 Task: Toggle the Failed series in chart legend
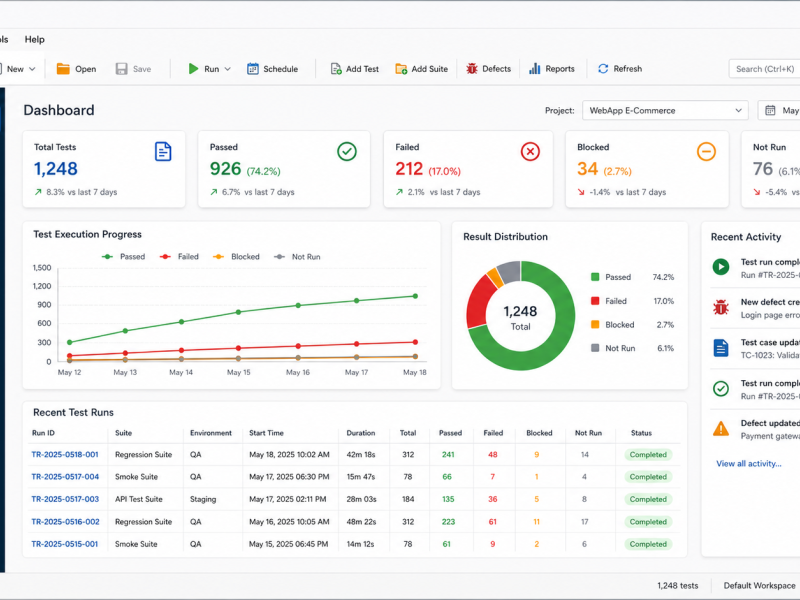[x=179, y=257]
